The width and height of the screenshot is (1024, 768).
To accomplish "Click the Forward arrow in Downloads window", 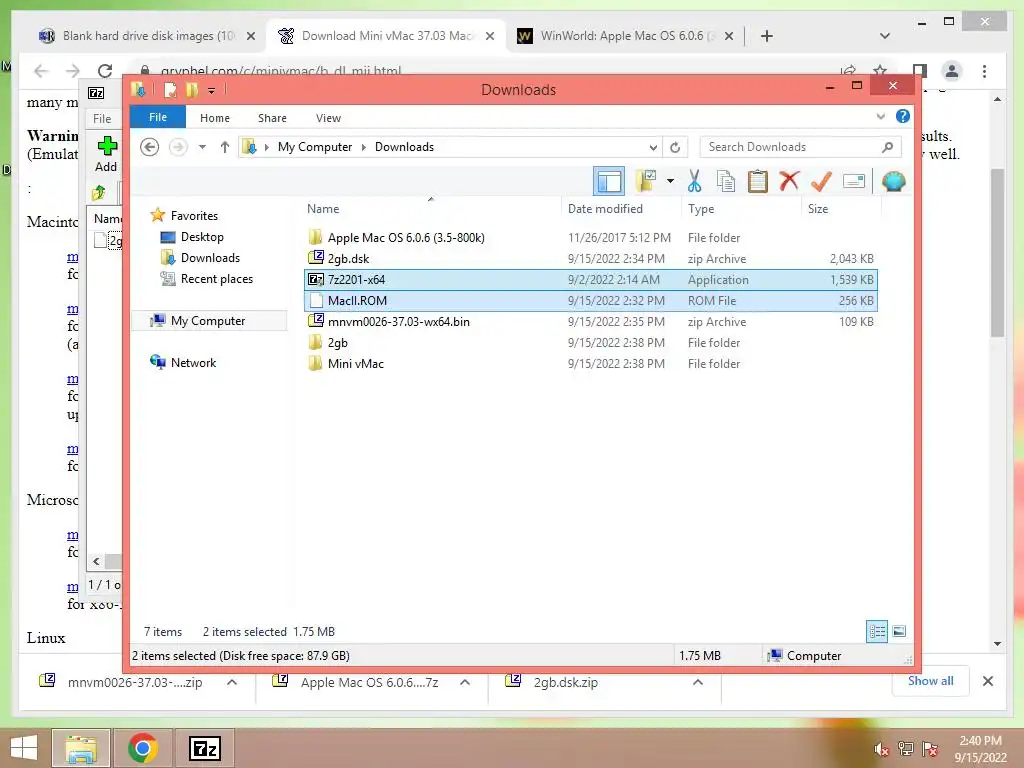I will click(178, 147).
